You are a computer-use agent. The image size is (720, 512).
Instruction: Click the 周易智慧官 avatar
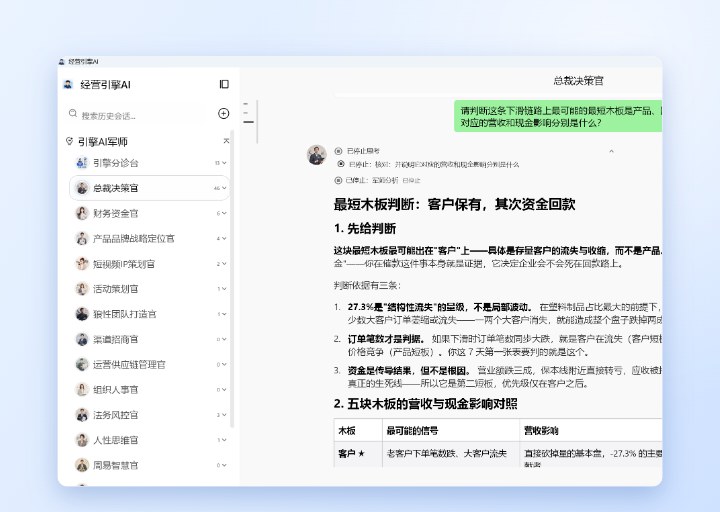coord(82,465)
